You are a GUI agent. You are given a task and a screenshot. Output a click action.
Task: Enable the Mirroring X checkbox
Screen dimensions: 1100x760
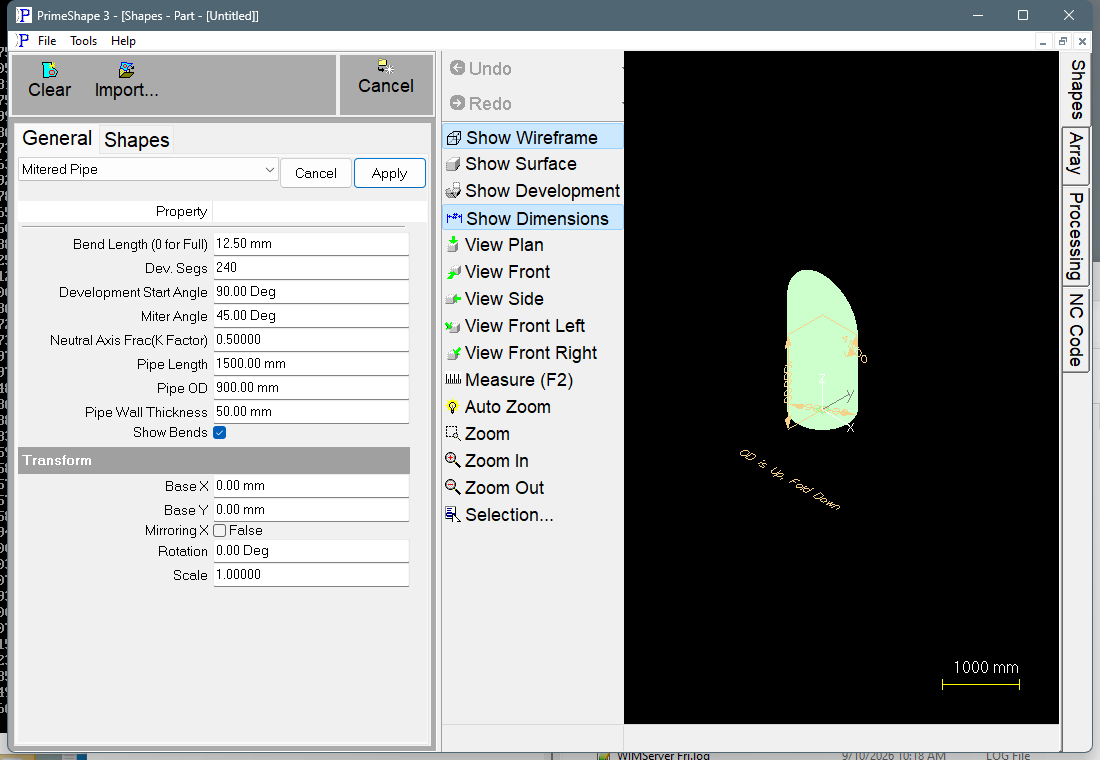[x=220, y=531]
